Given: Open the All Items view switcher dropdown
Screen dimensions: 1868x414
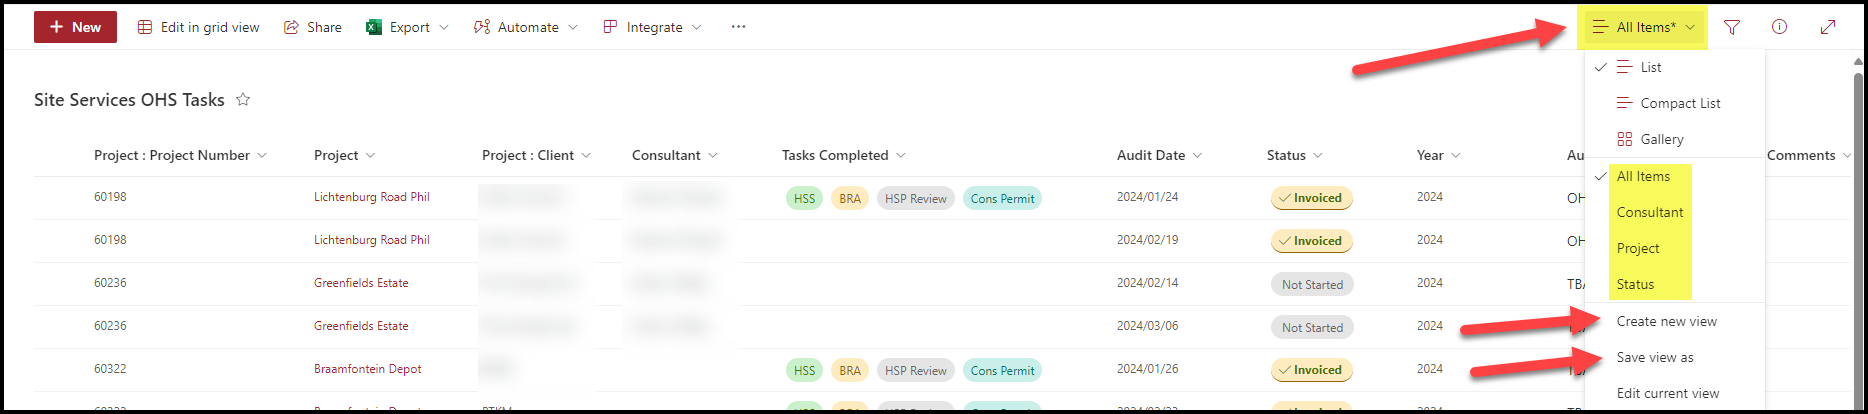Looking at the screenshot, I should [1644, 27].
